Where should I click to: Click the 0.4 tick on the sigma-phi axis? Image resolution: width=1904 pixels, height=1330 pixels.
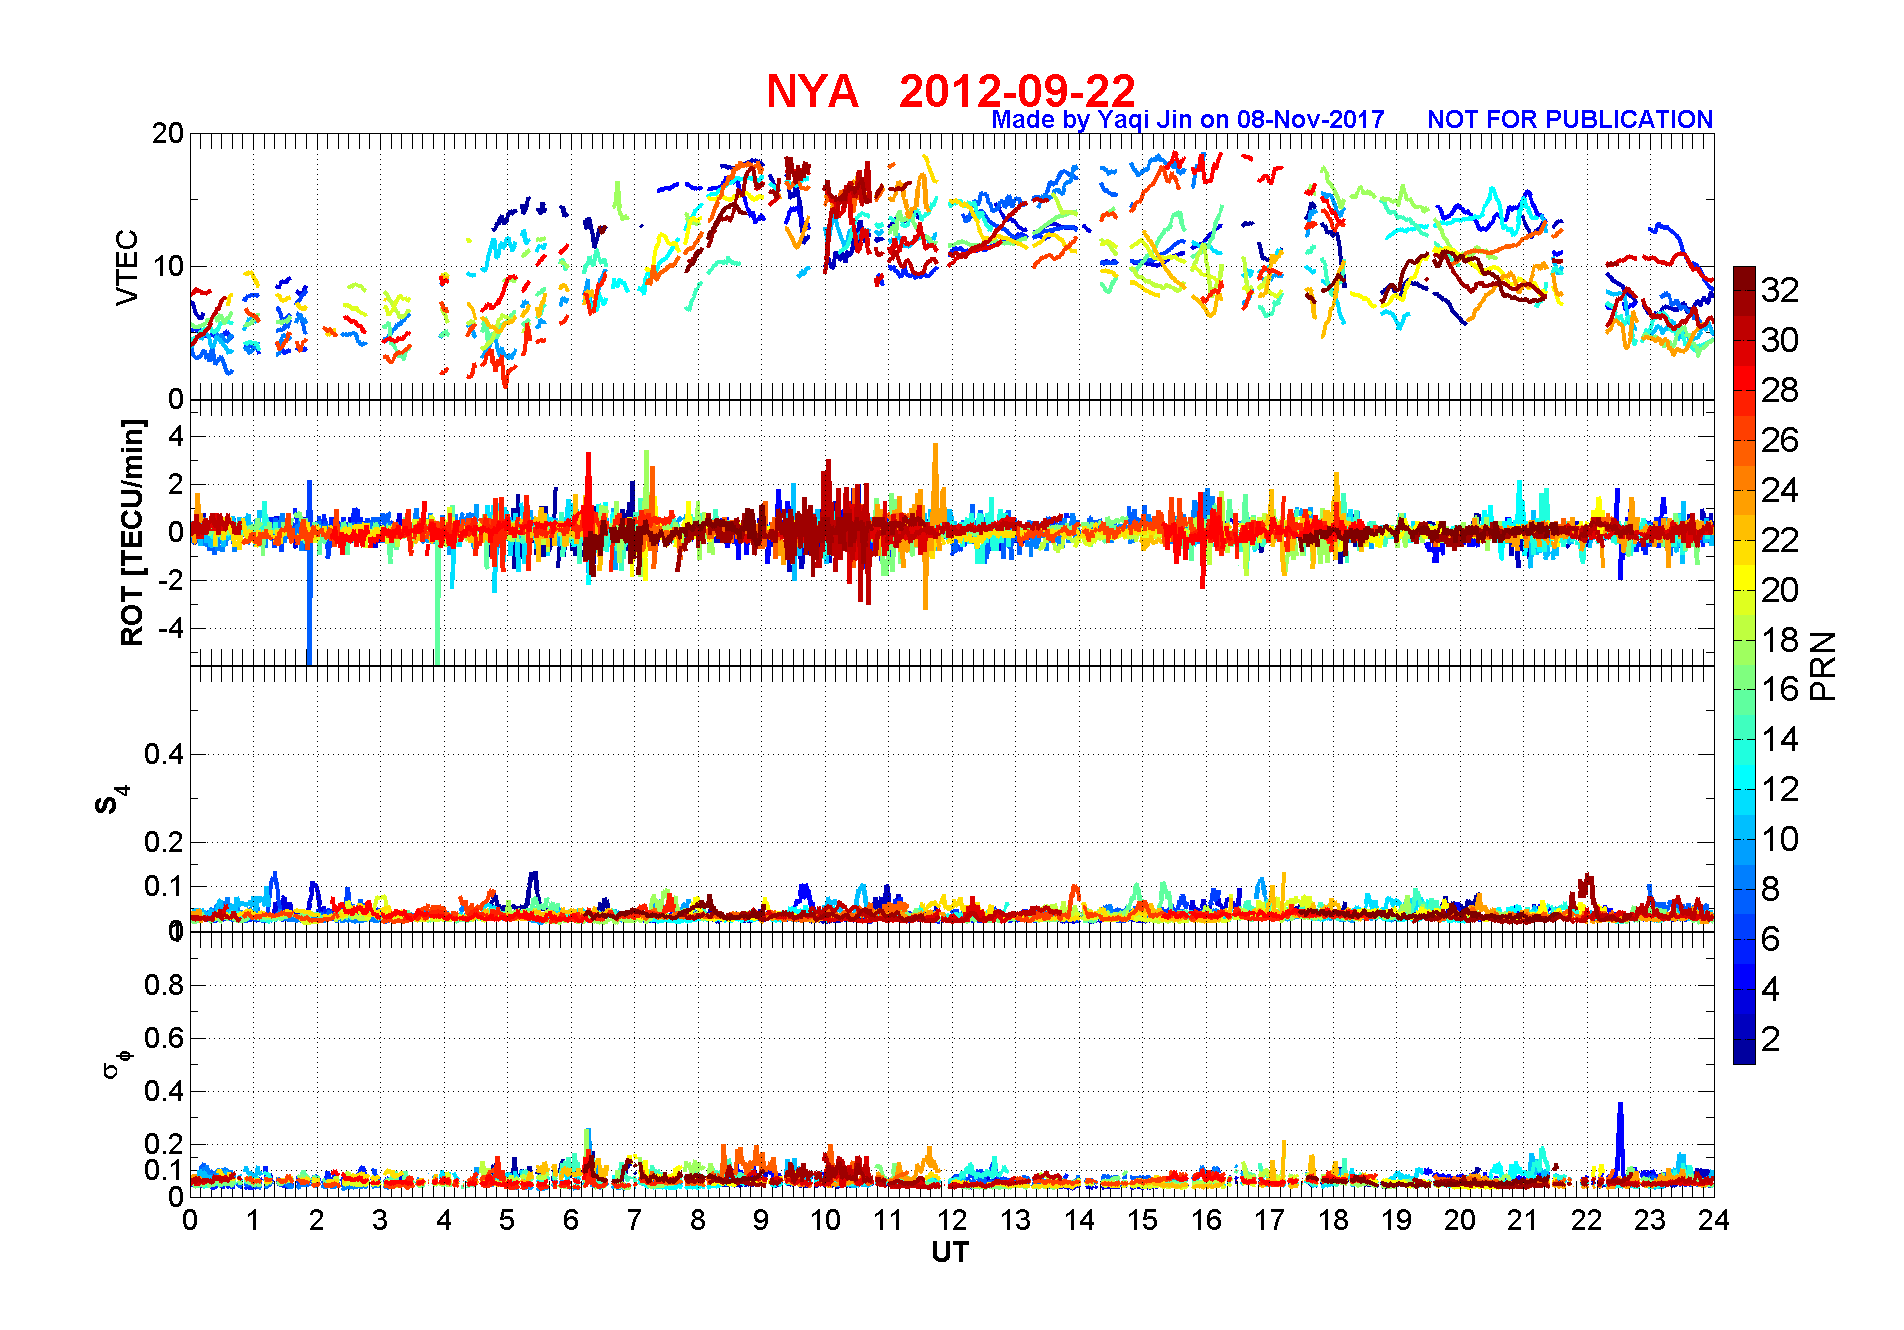click(x=164, y=1091)
